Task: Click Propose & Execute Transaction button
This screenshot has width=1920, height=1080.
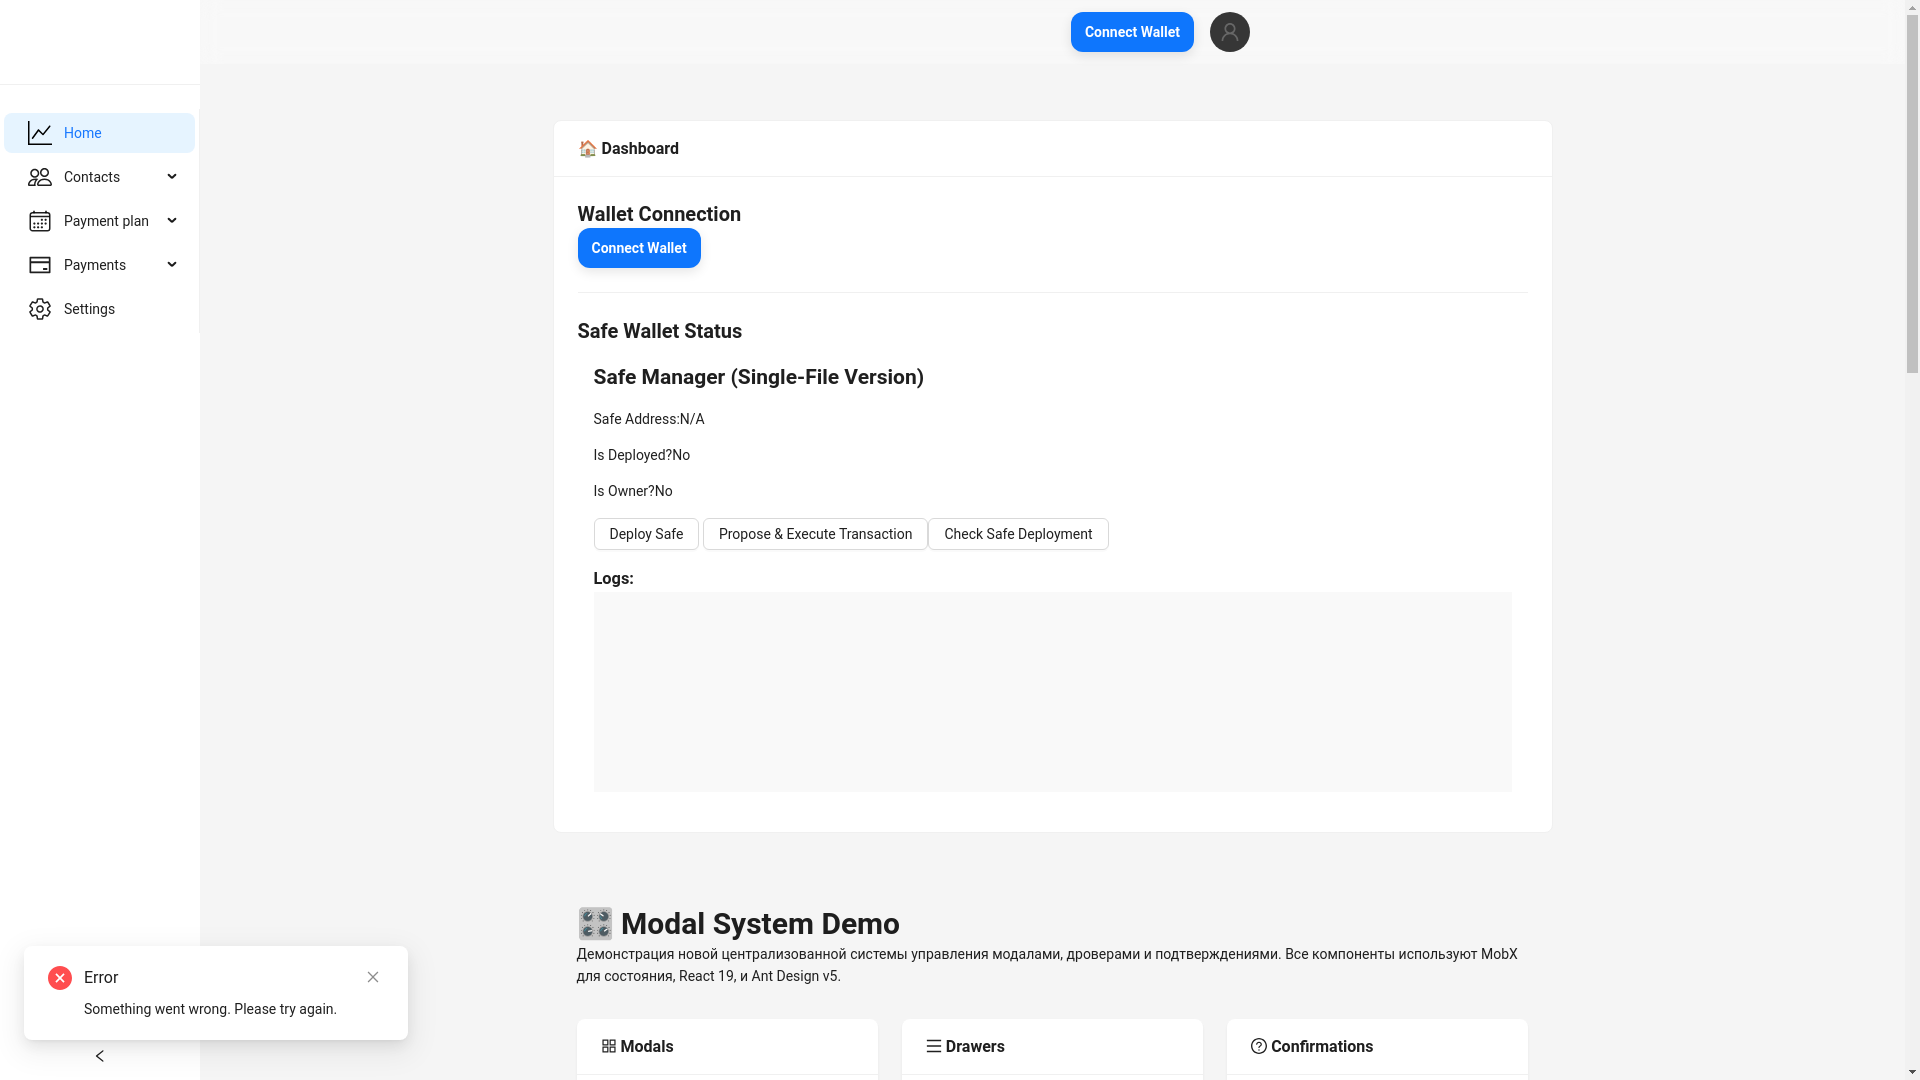Action: pyautogui.click(x=815, y=534)
